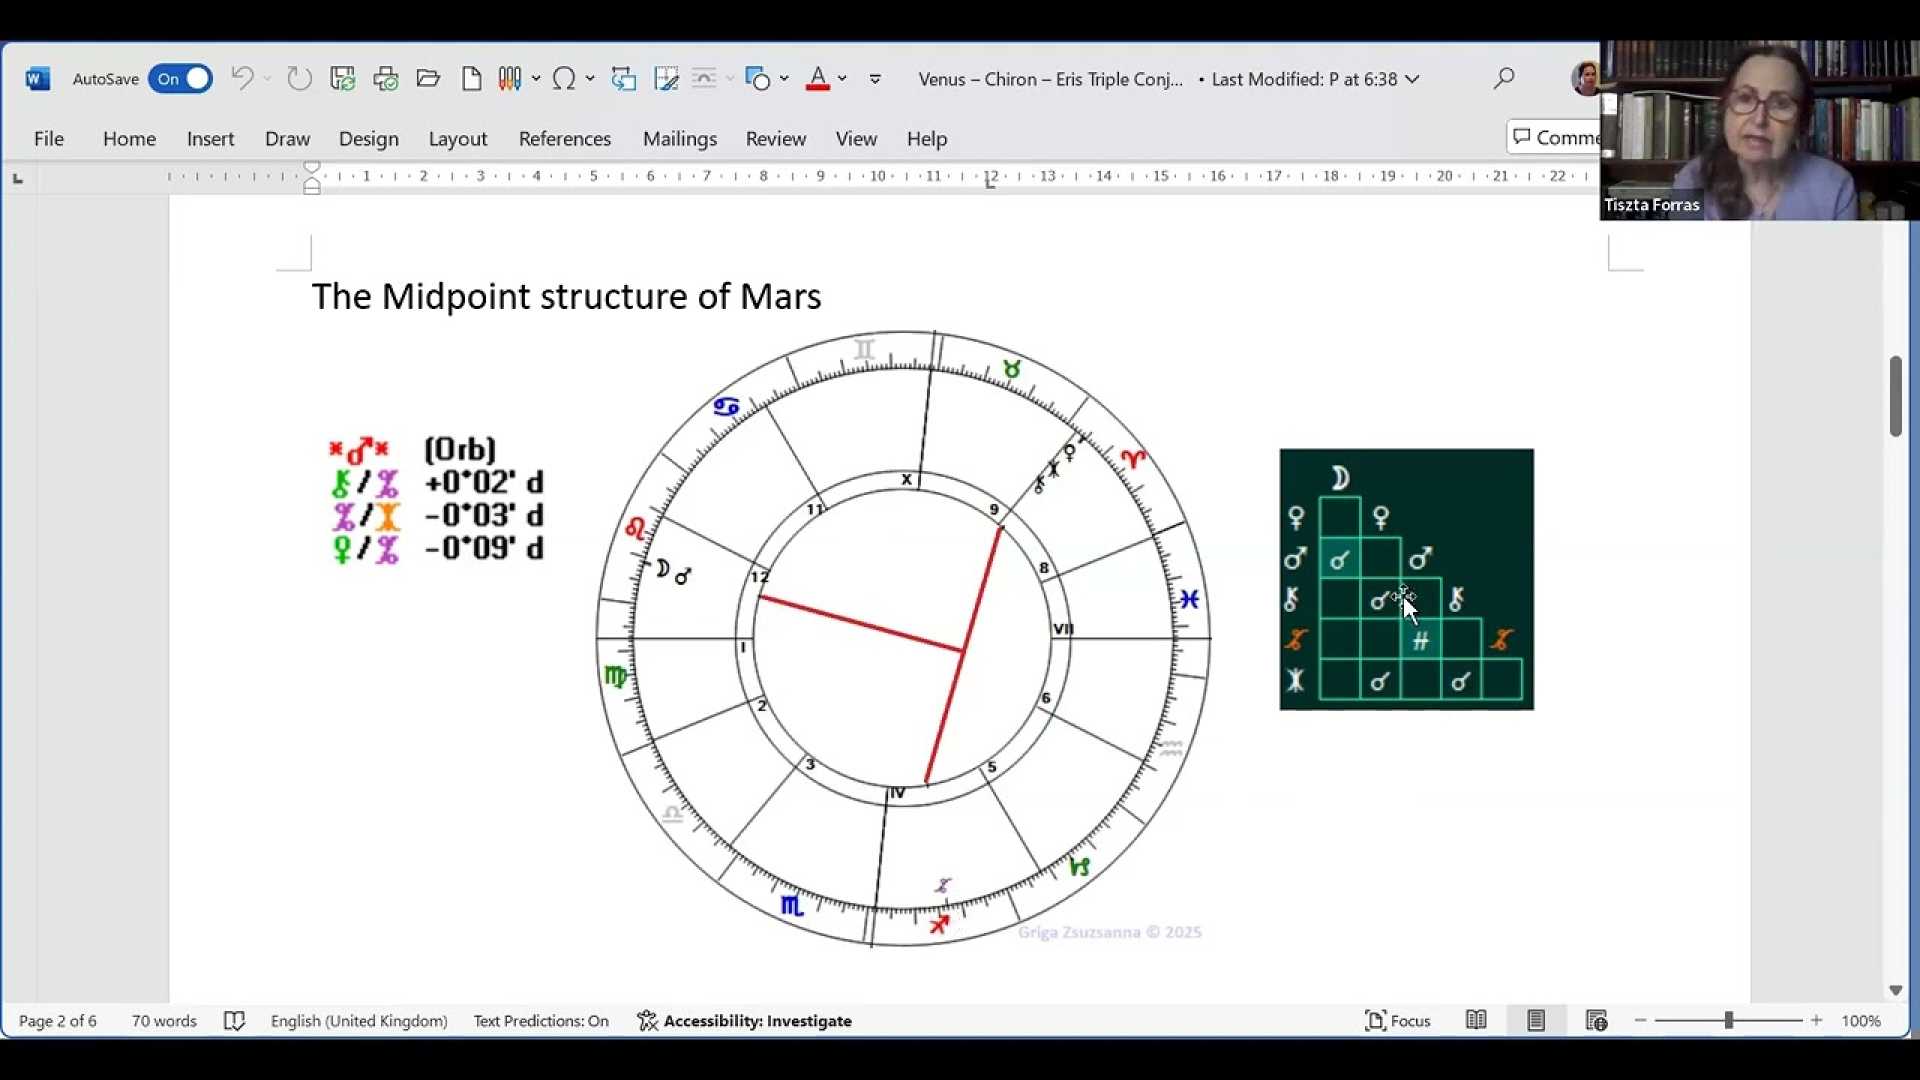Open the Mailings tab
The width and height of the screenshot is (1920, 1080).
[x=679, y=139]
